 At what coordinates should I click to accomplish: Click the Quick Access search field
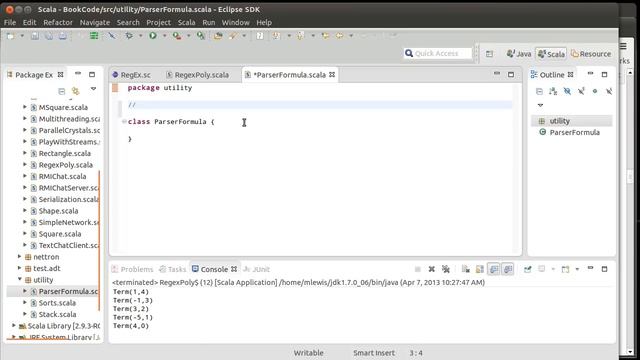(x=438, y=53)
